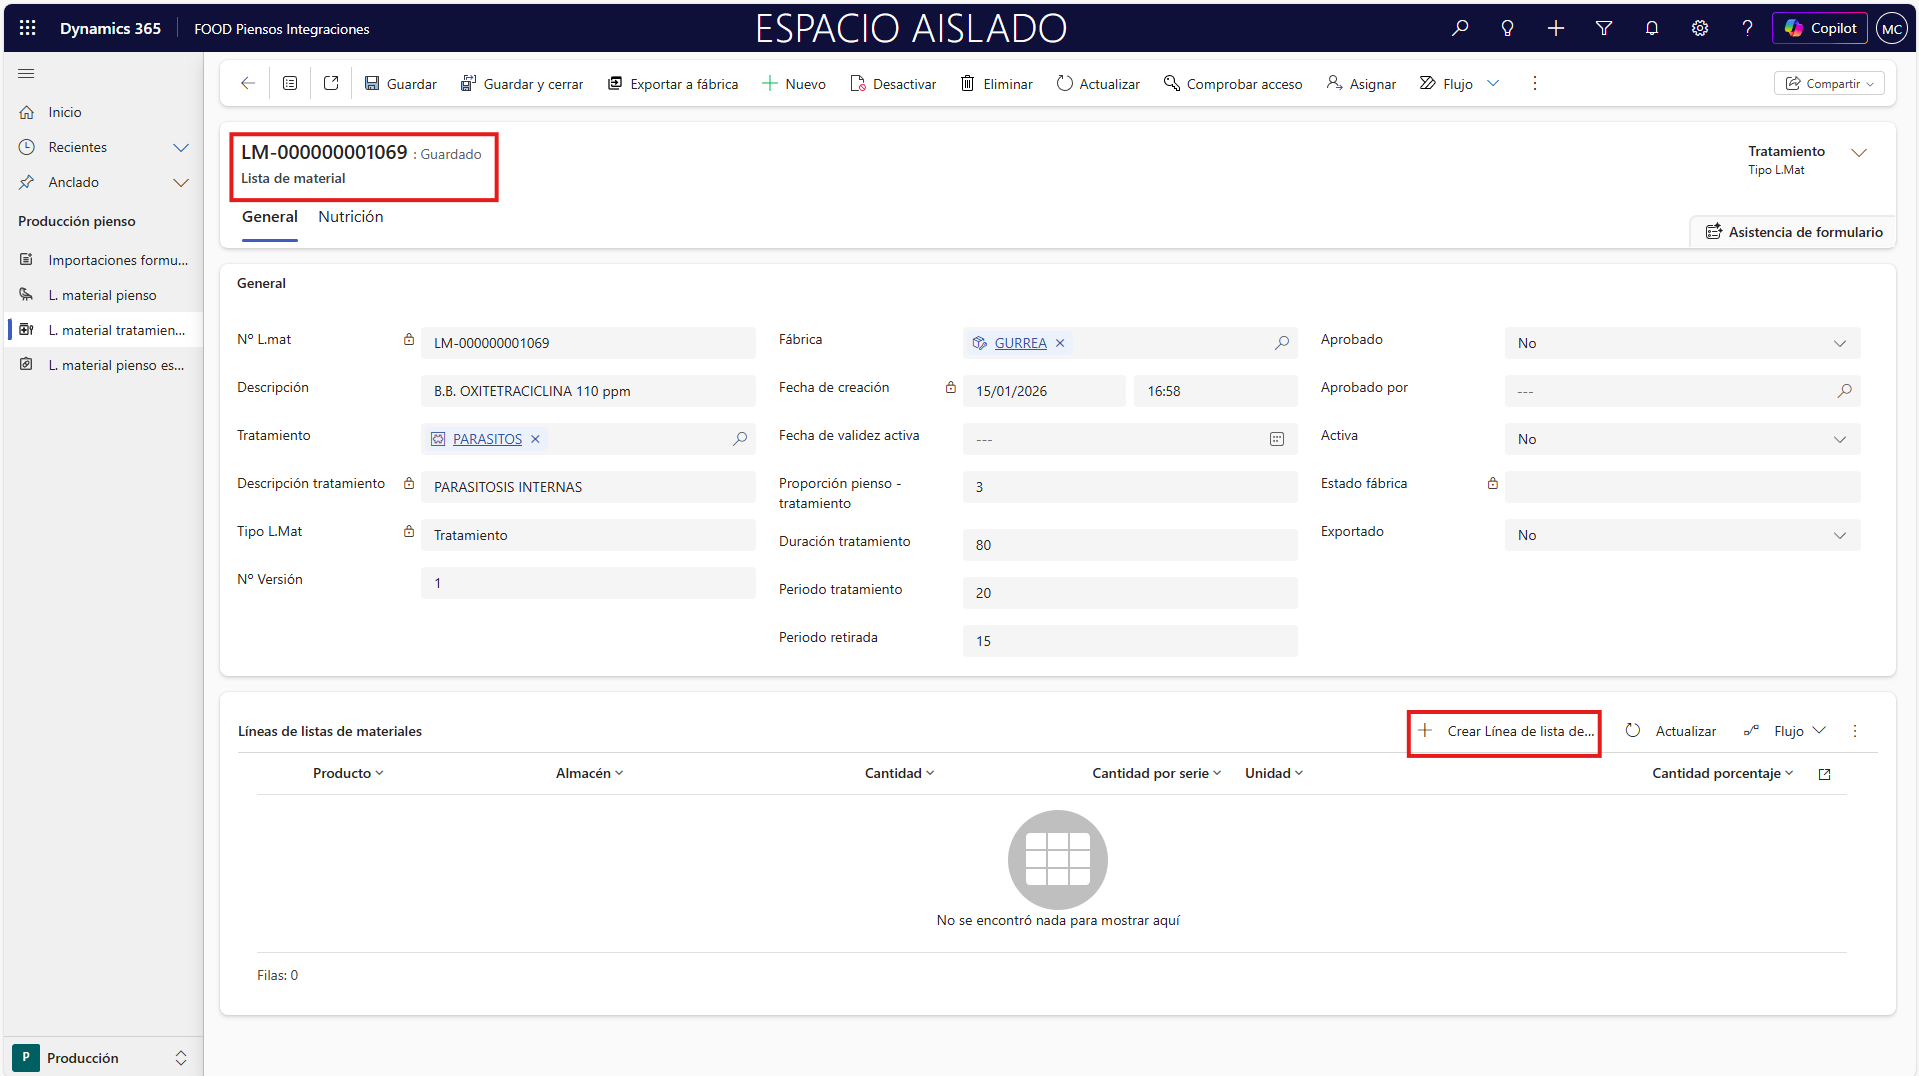
Task: Click the search magnifier in top bar
Action: point(1460,28)
